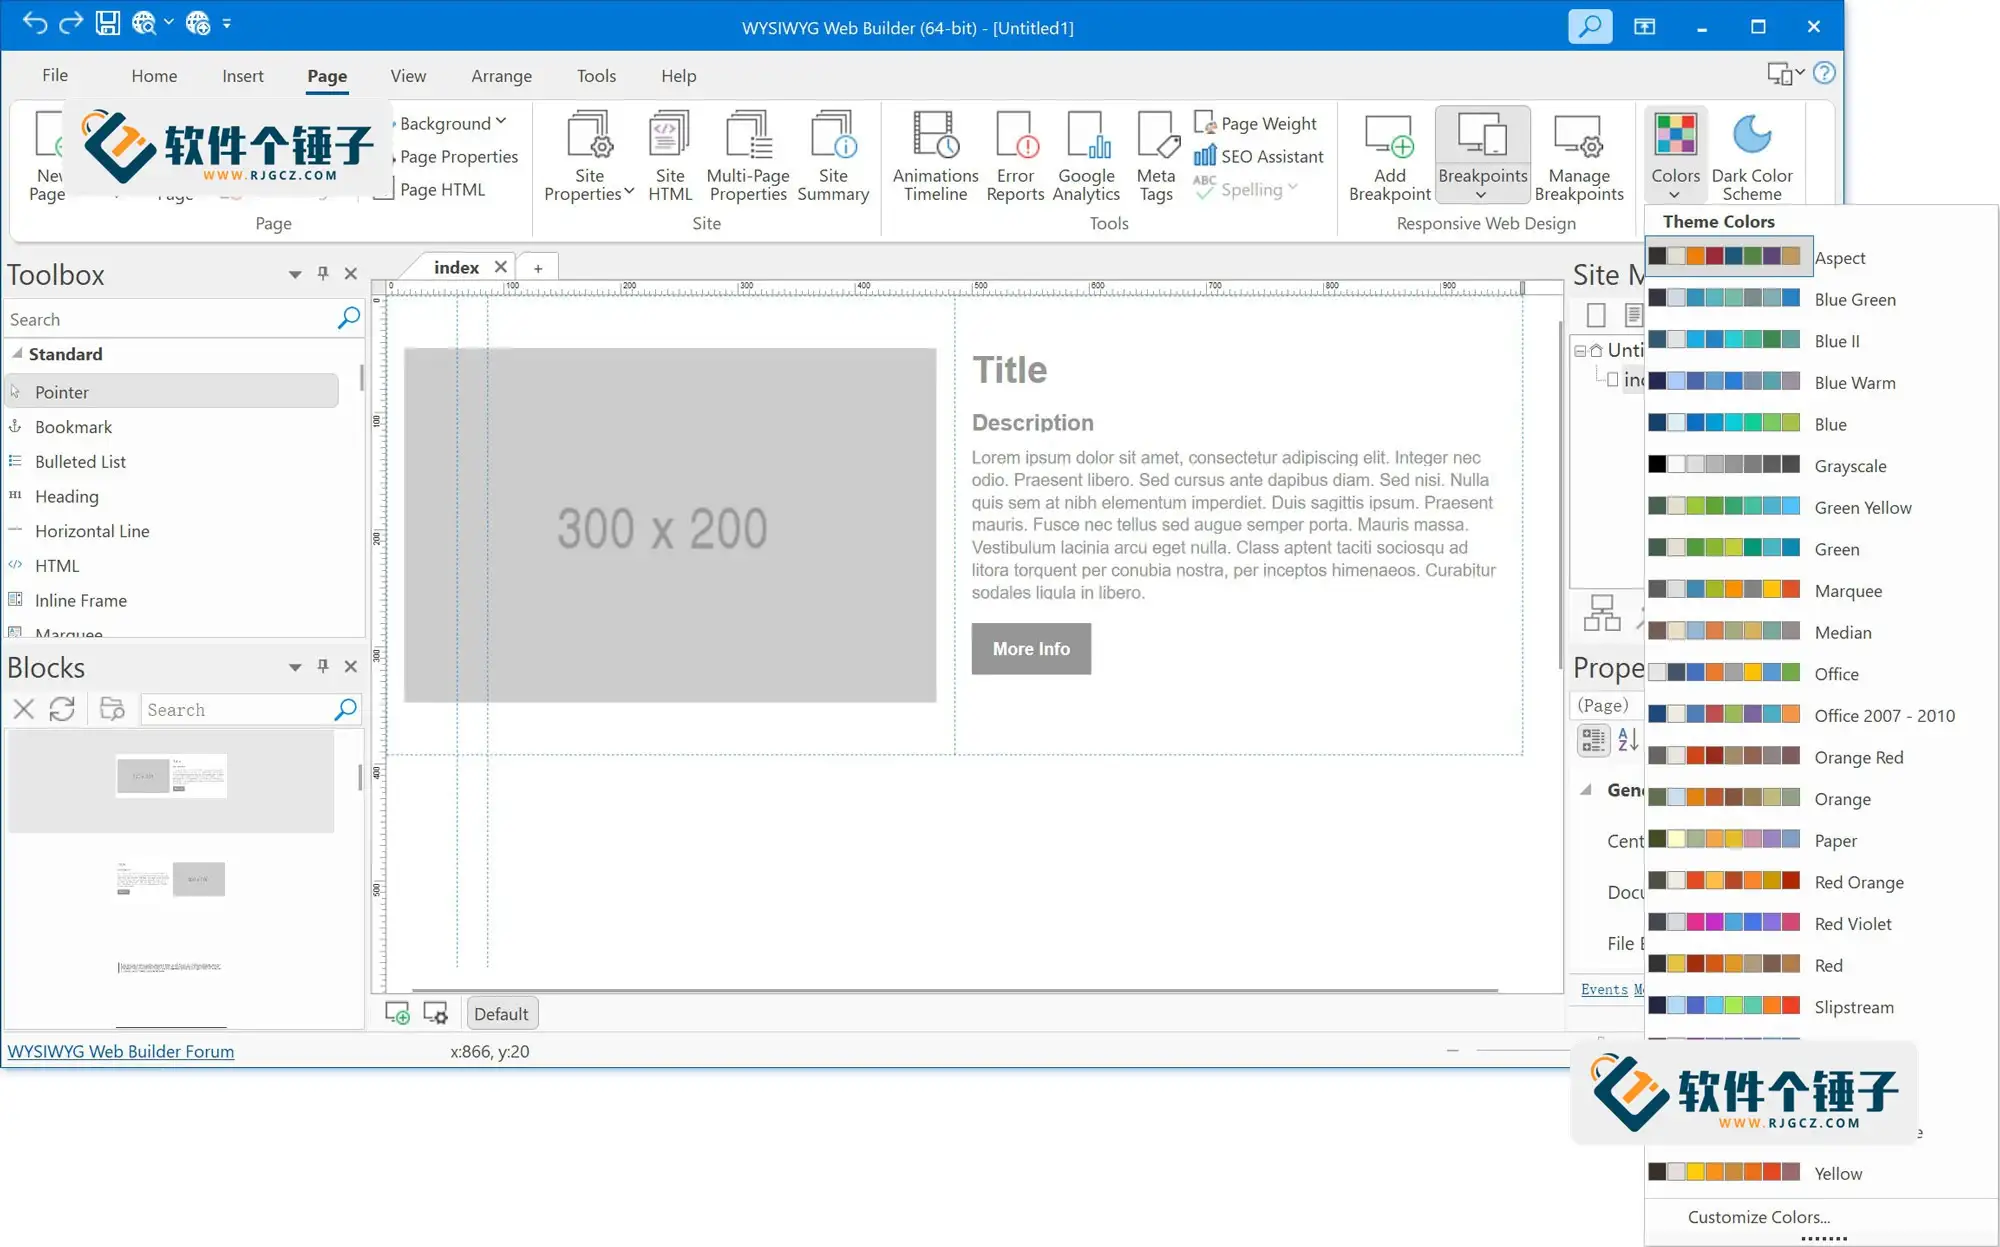Screen dimensions: 2000x1247
Task: Select the Grayscale theme colors
Action: 1820,465
